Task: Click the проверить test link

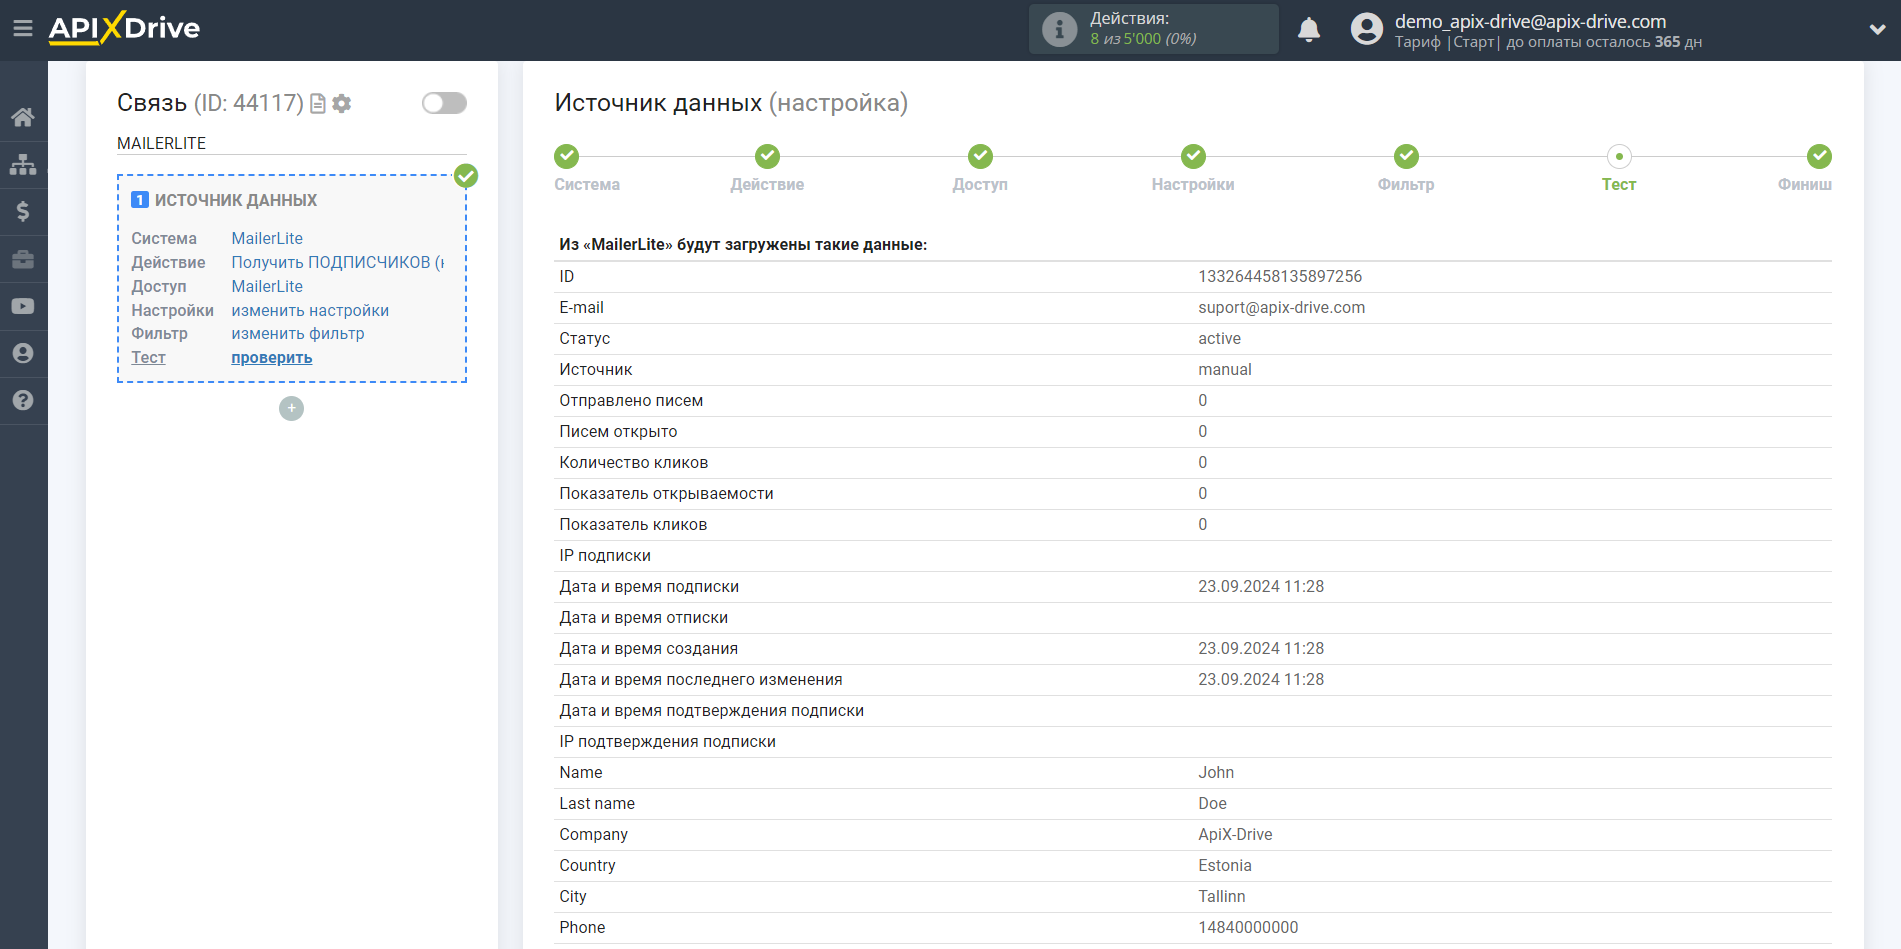Action: pos(272,357)
